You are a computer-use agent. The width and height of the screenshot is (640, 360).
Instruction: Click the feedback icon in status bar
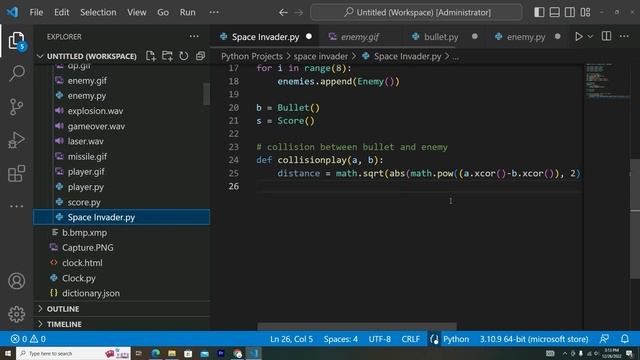604,339
